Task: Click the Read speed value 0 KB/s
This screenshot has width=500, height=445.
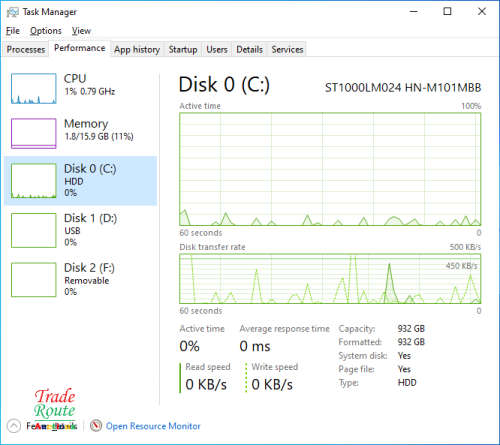Action: coord(206,384)
